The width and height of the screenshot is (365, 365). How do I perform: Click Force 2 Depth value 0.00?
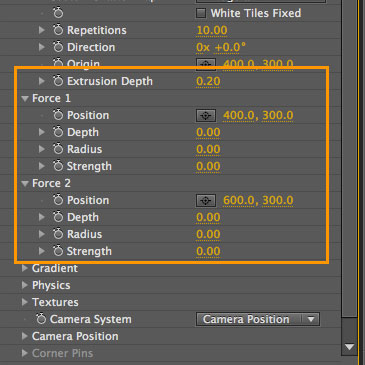(x=208, y=217)
